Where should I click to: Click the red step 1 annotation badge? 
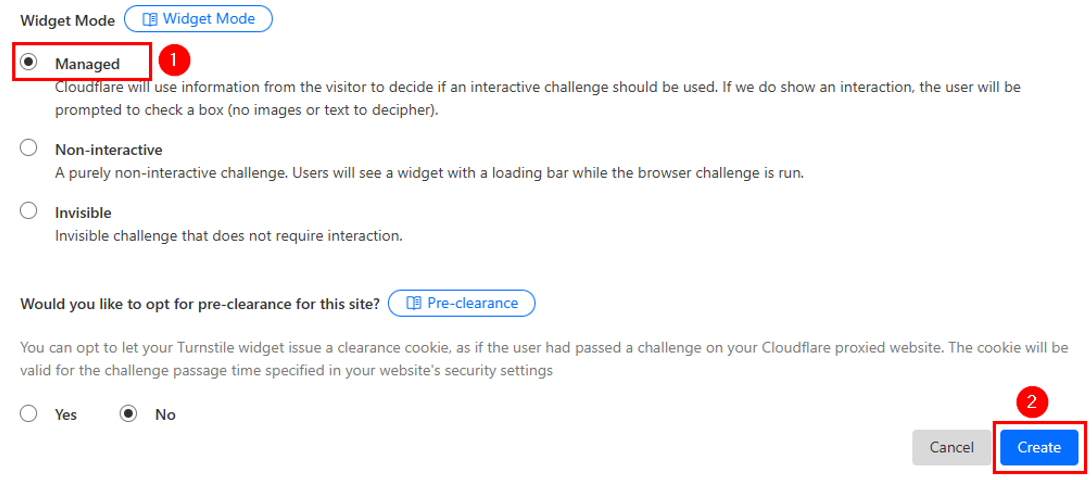[173, 60]
